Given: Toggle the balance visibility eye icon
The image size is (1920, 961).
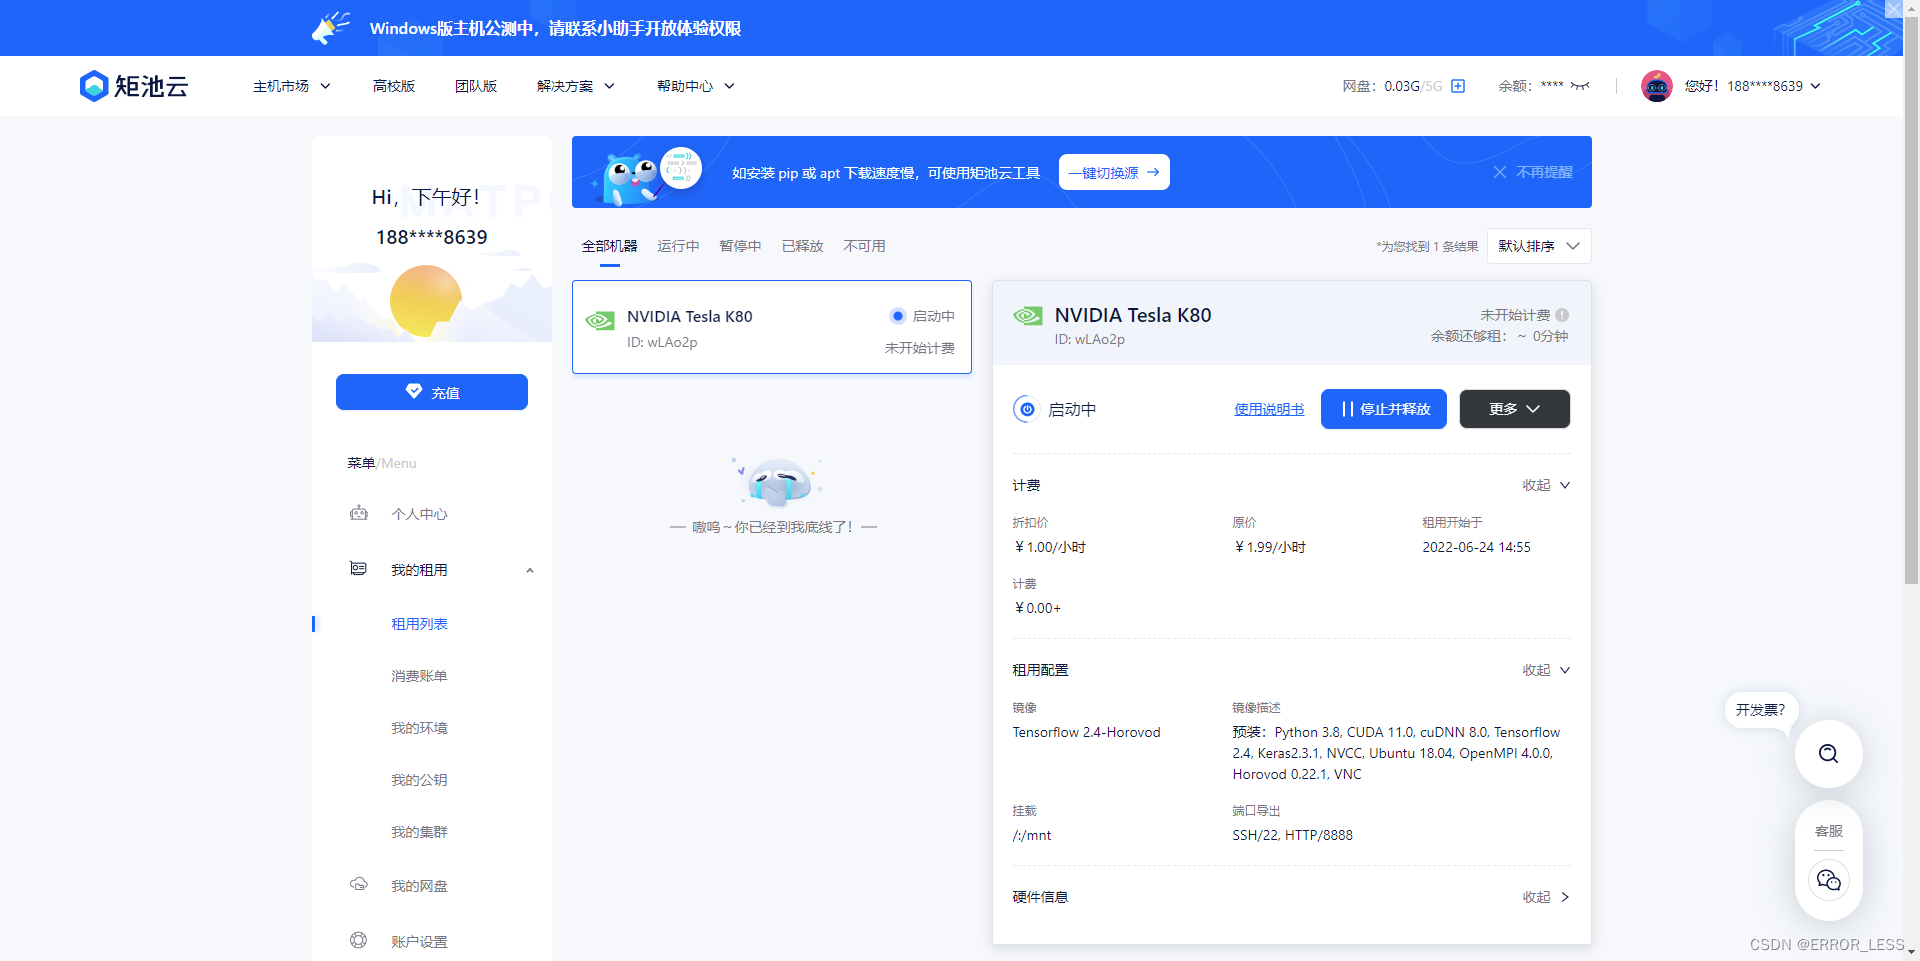Looking at the screenshot, I should tap(1580, 86).
